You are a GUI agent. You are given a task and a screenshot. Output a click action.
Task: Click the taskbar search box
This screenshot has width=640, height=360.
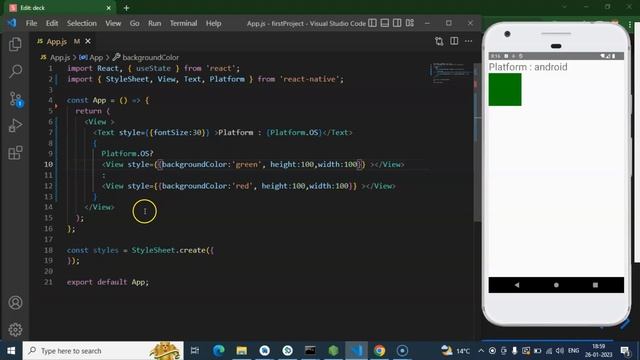point(103,351)
